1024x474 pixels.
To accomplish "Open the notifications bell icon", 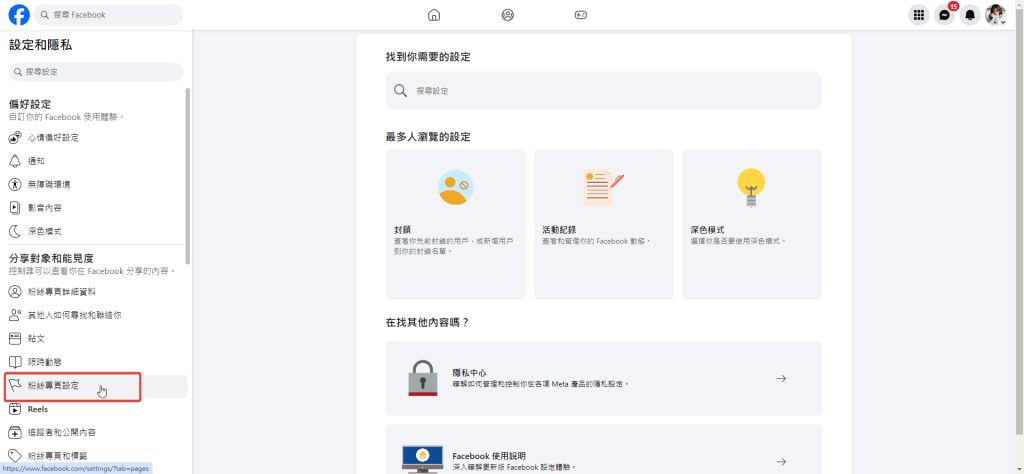I will click(x=969, y=15).
